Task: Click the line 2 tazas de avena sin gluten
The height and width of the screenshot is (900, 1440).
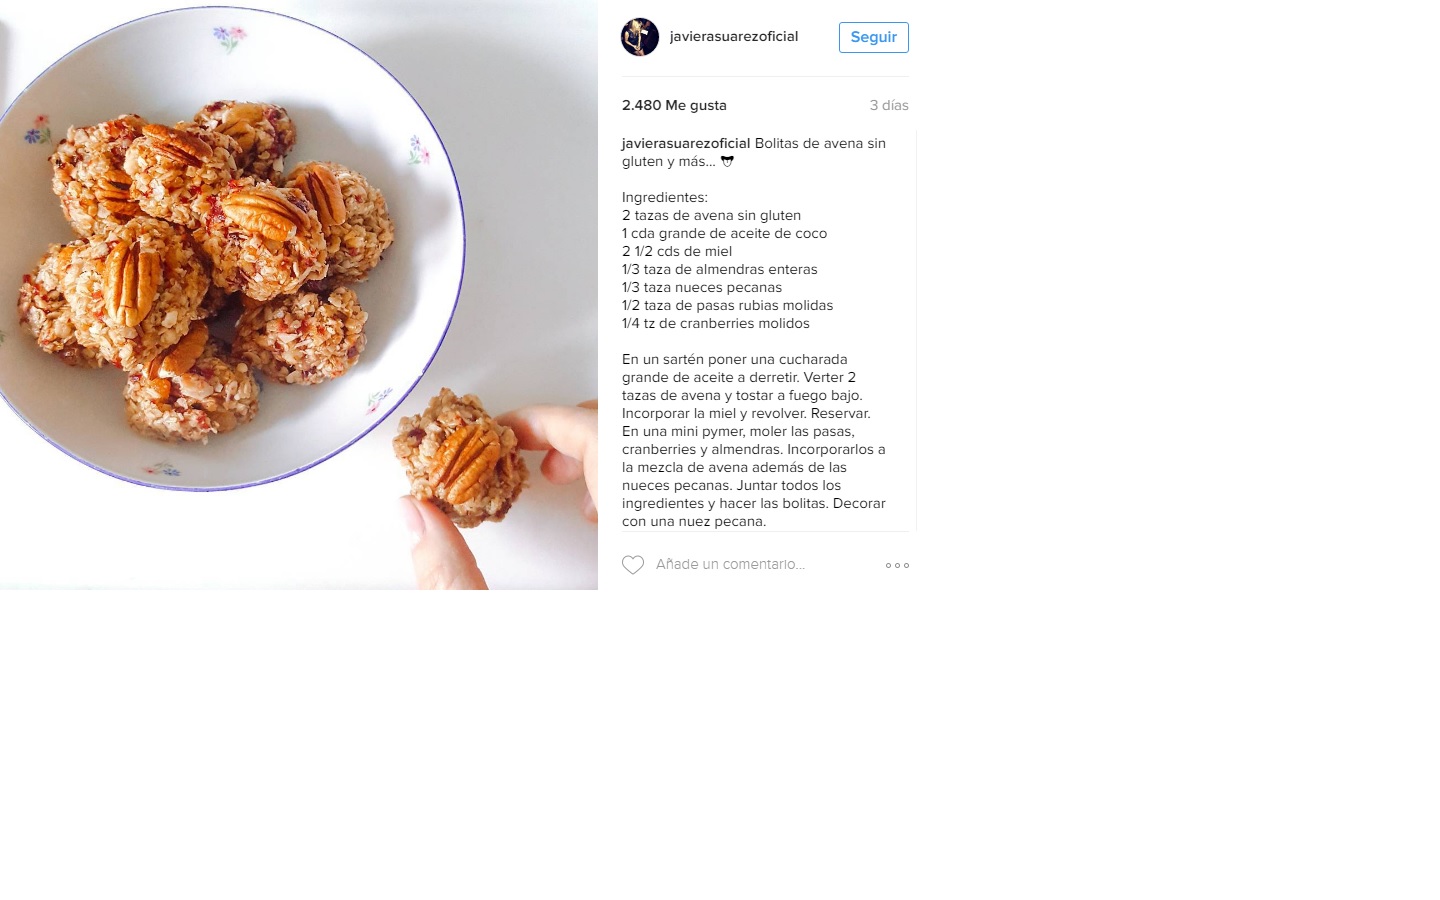Action: pyautogui.click(x=711, y=215)
